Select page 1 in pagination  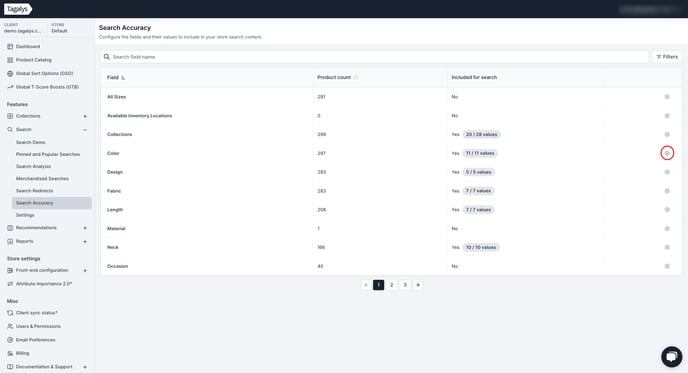(x=378, y=285)
